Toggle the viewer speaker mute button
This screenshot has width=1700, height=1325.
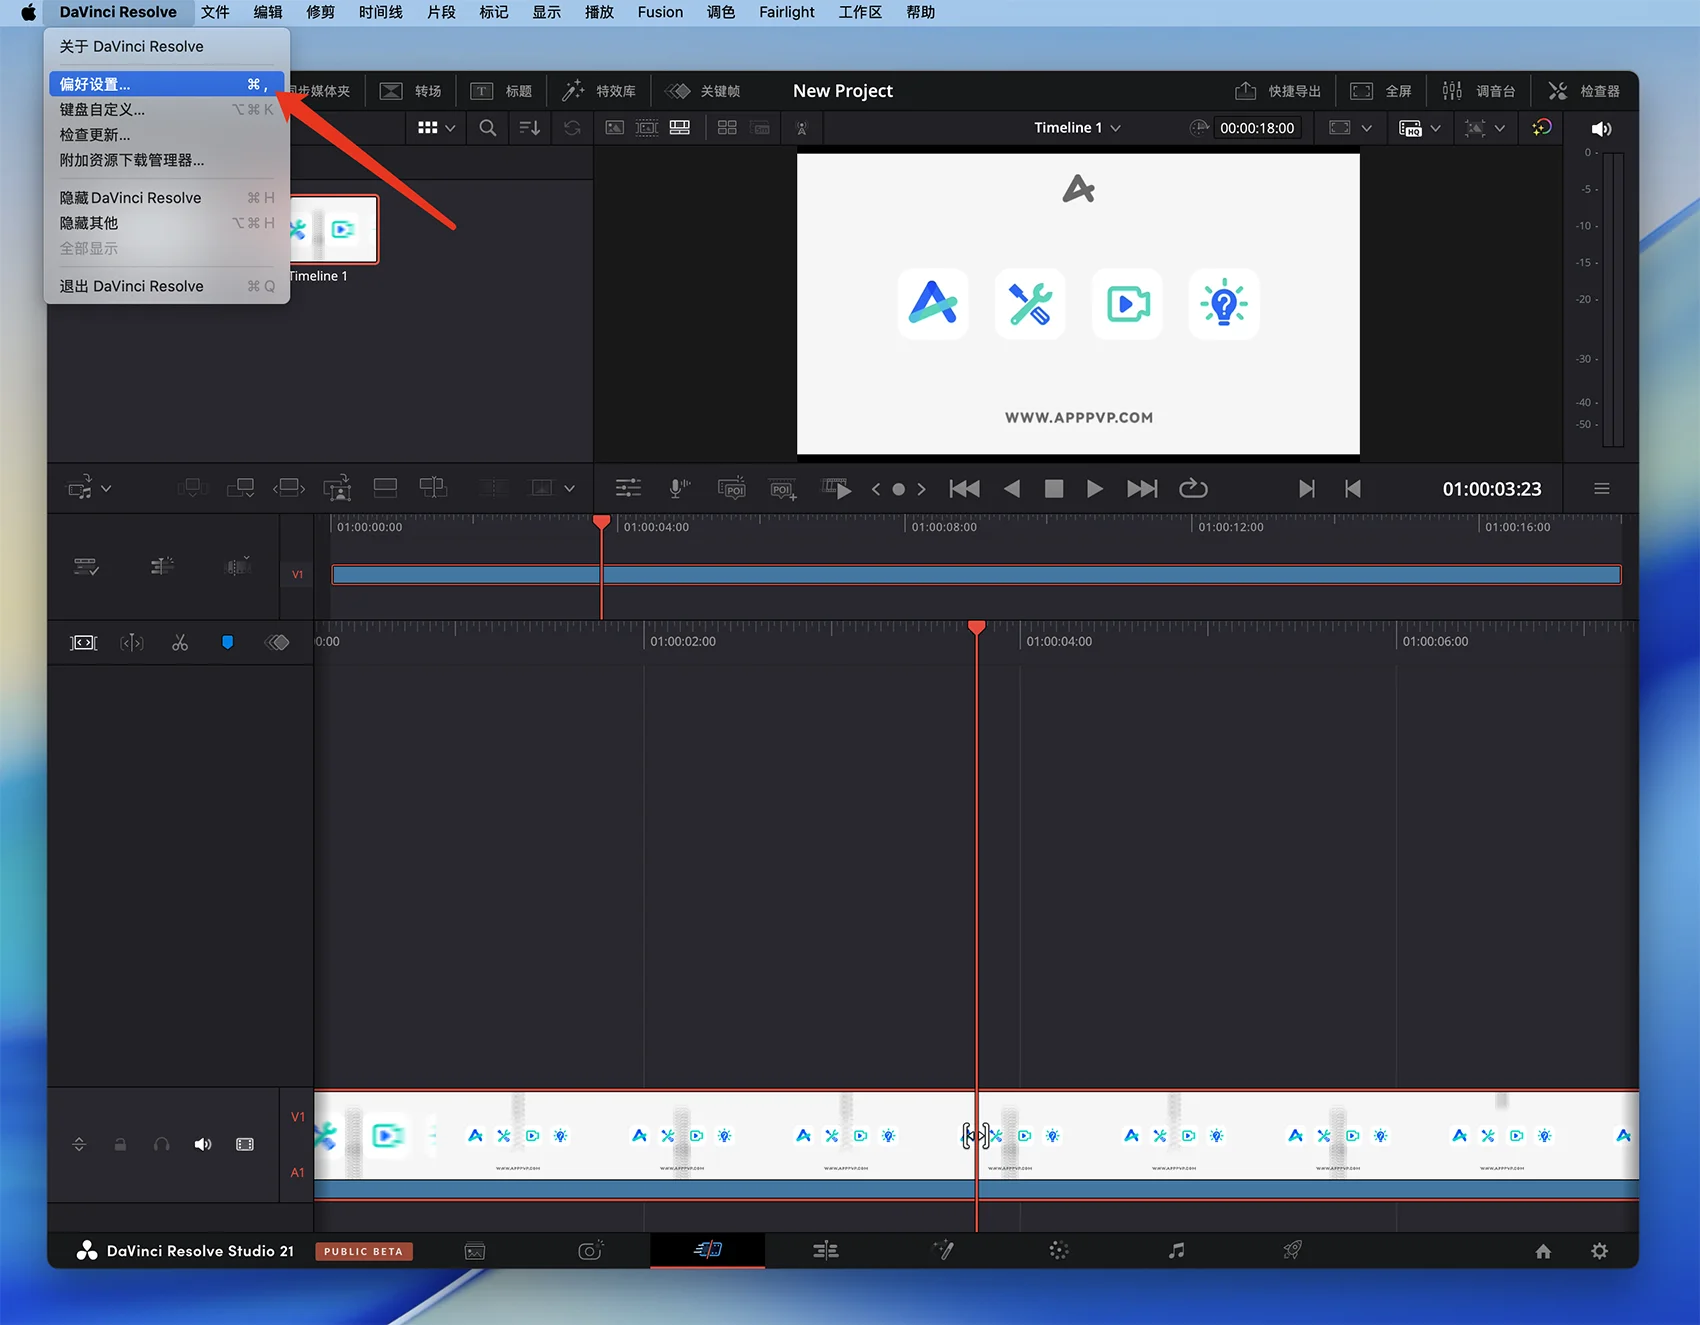pos(1601,128)
